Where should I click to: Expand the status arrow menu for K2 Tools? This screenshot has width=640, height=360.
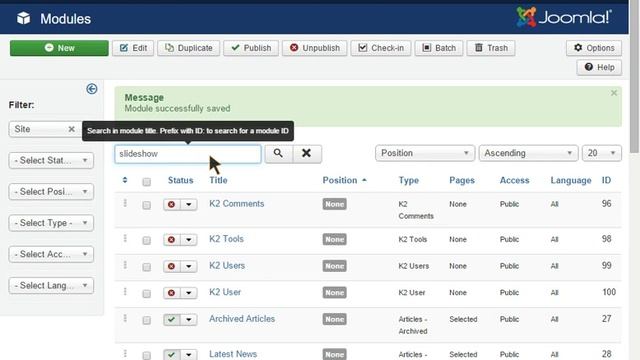tap(189, 239)
